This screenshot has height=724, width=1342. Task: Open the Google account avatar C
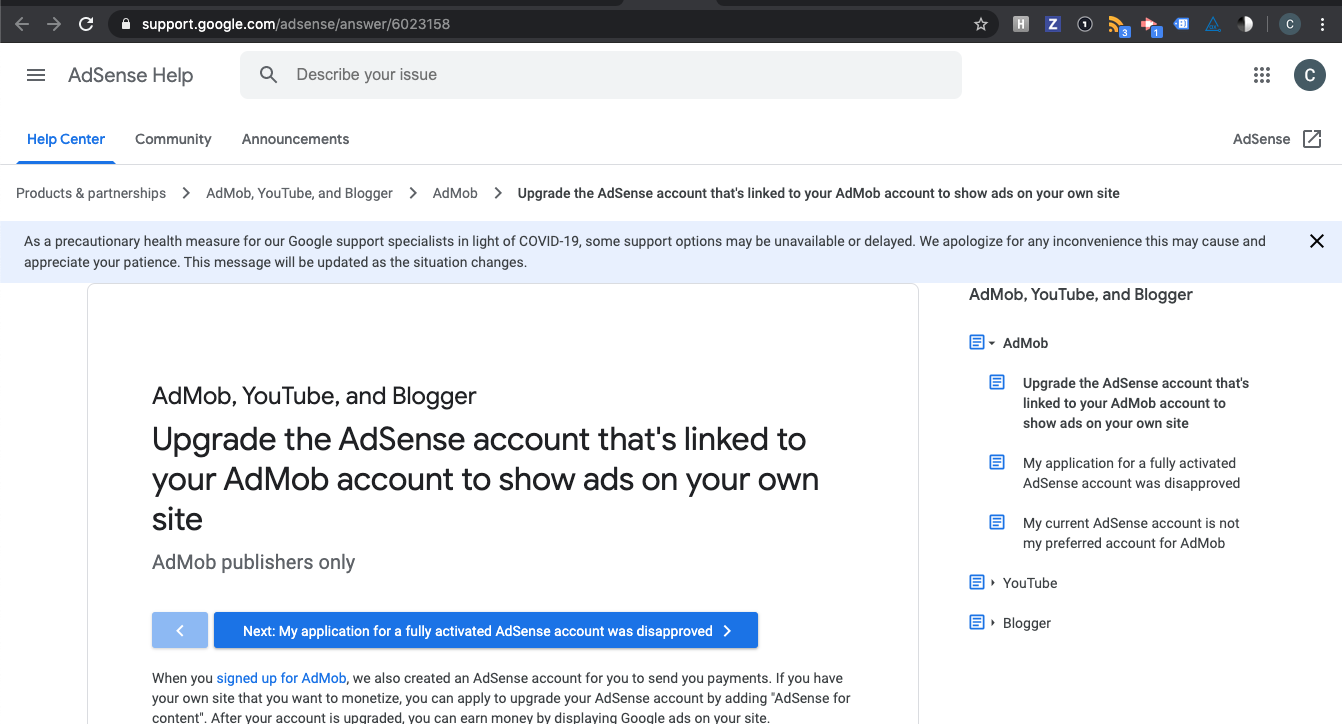1309,75
